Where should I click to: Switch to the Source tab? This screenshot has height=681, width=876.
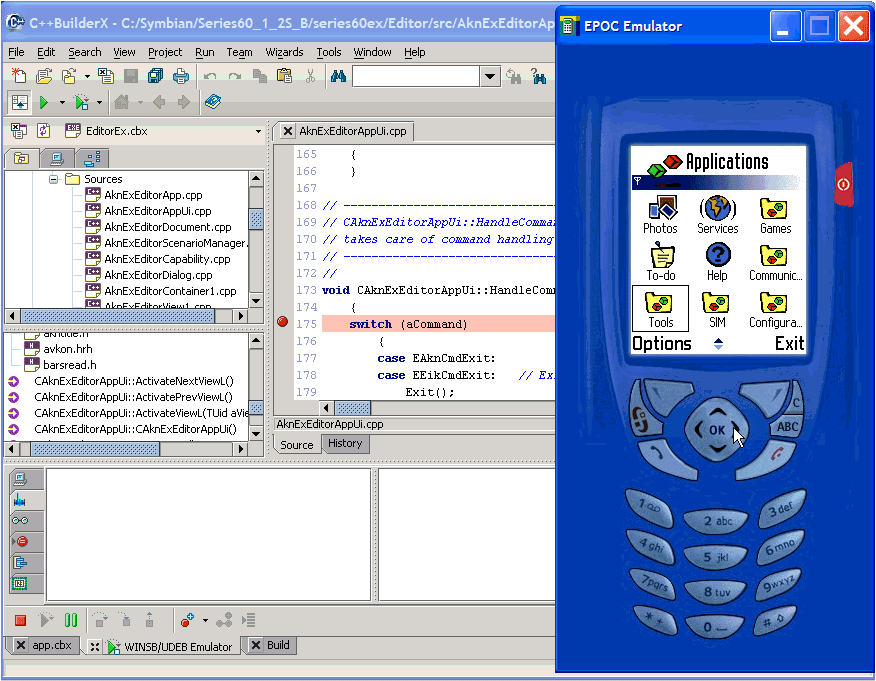tap(297, 445)
